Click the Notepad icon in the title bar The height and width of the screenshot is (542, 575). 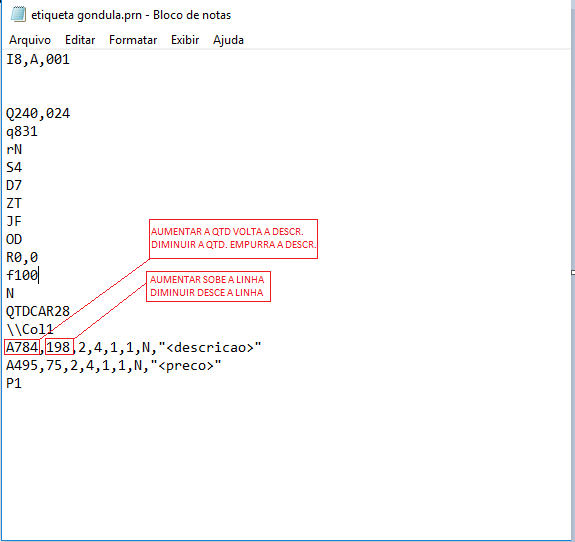click(18, 15)
